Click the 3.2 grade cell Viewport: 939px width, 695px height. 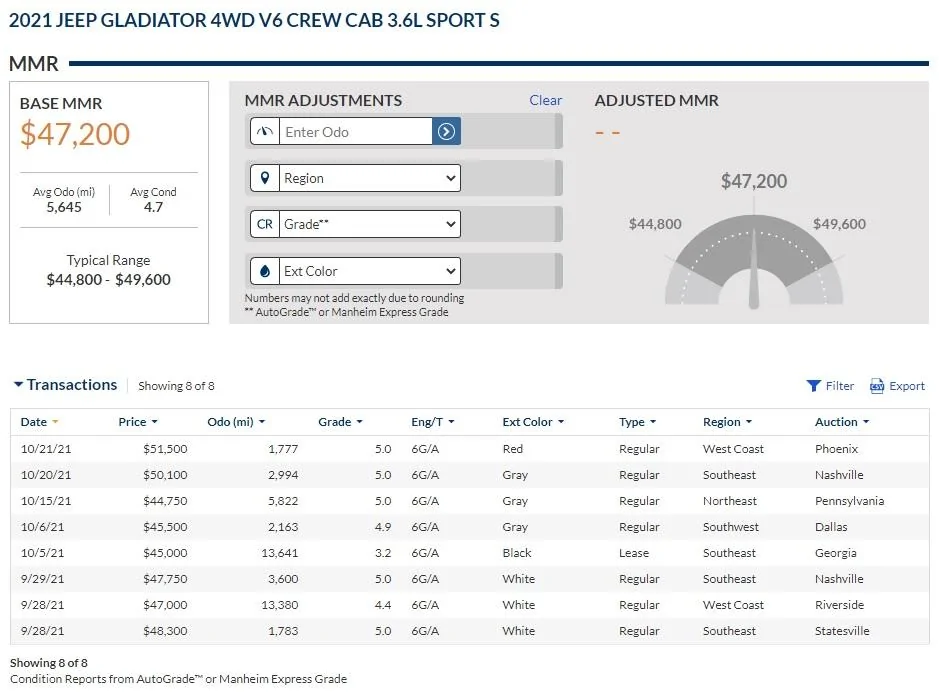tap(383, 553)
